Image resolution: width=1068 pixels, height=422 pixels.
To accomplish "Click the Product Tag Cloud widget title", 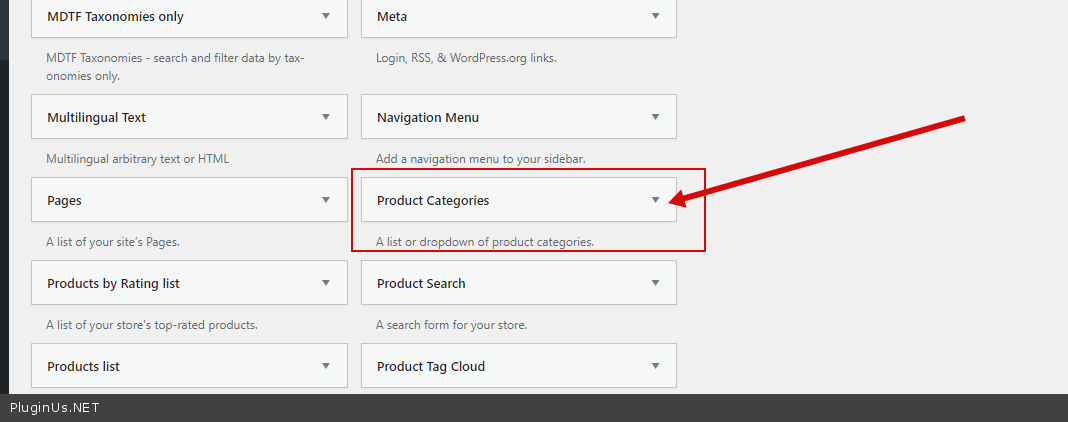I will pyautogui.click(x=430, y=366).
